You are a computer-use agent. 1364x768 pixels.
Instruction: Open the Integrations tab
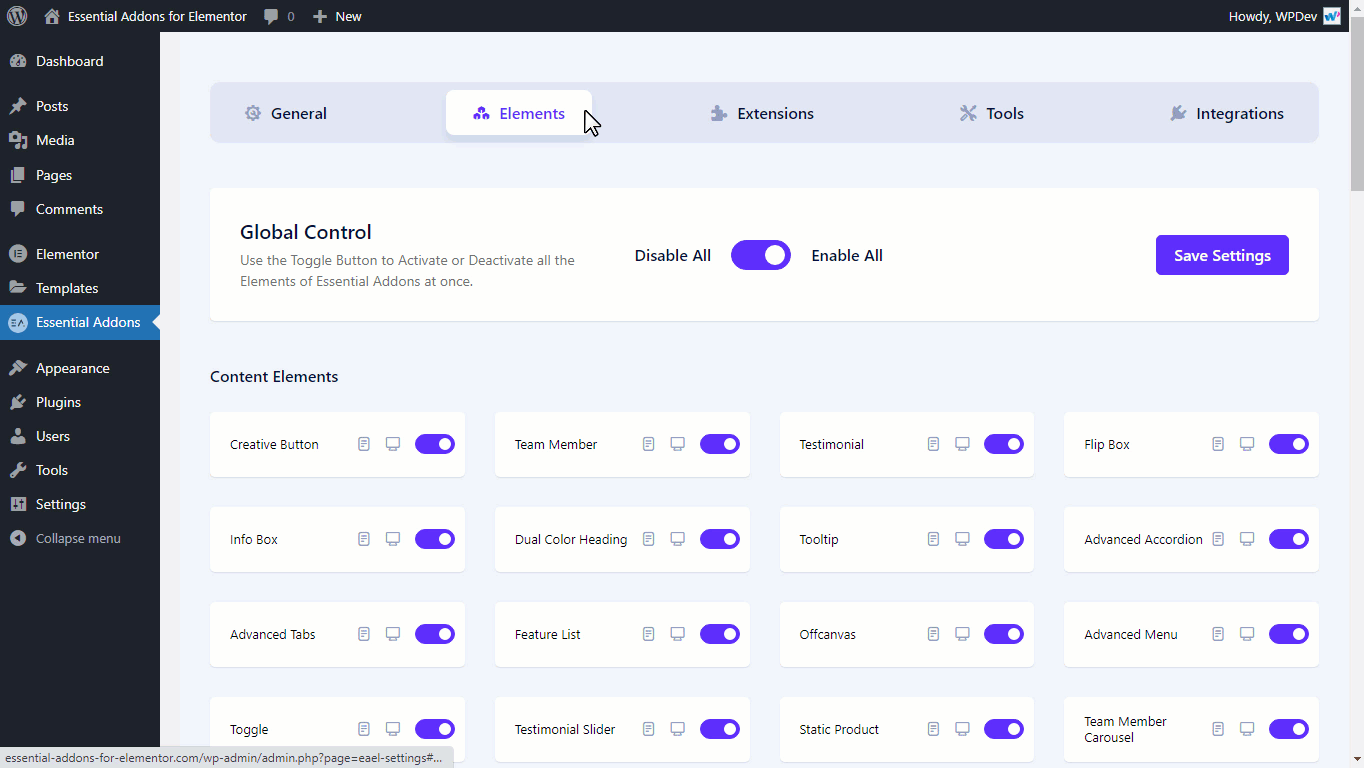pos(1227,113)
